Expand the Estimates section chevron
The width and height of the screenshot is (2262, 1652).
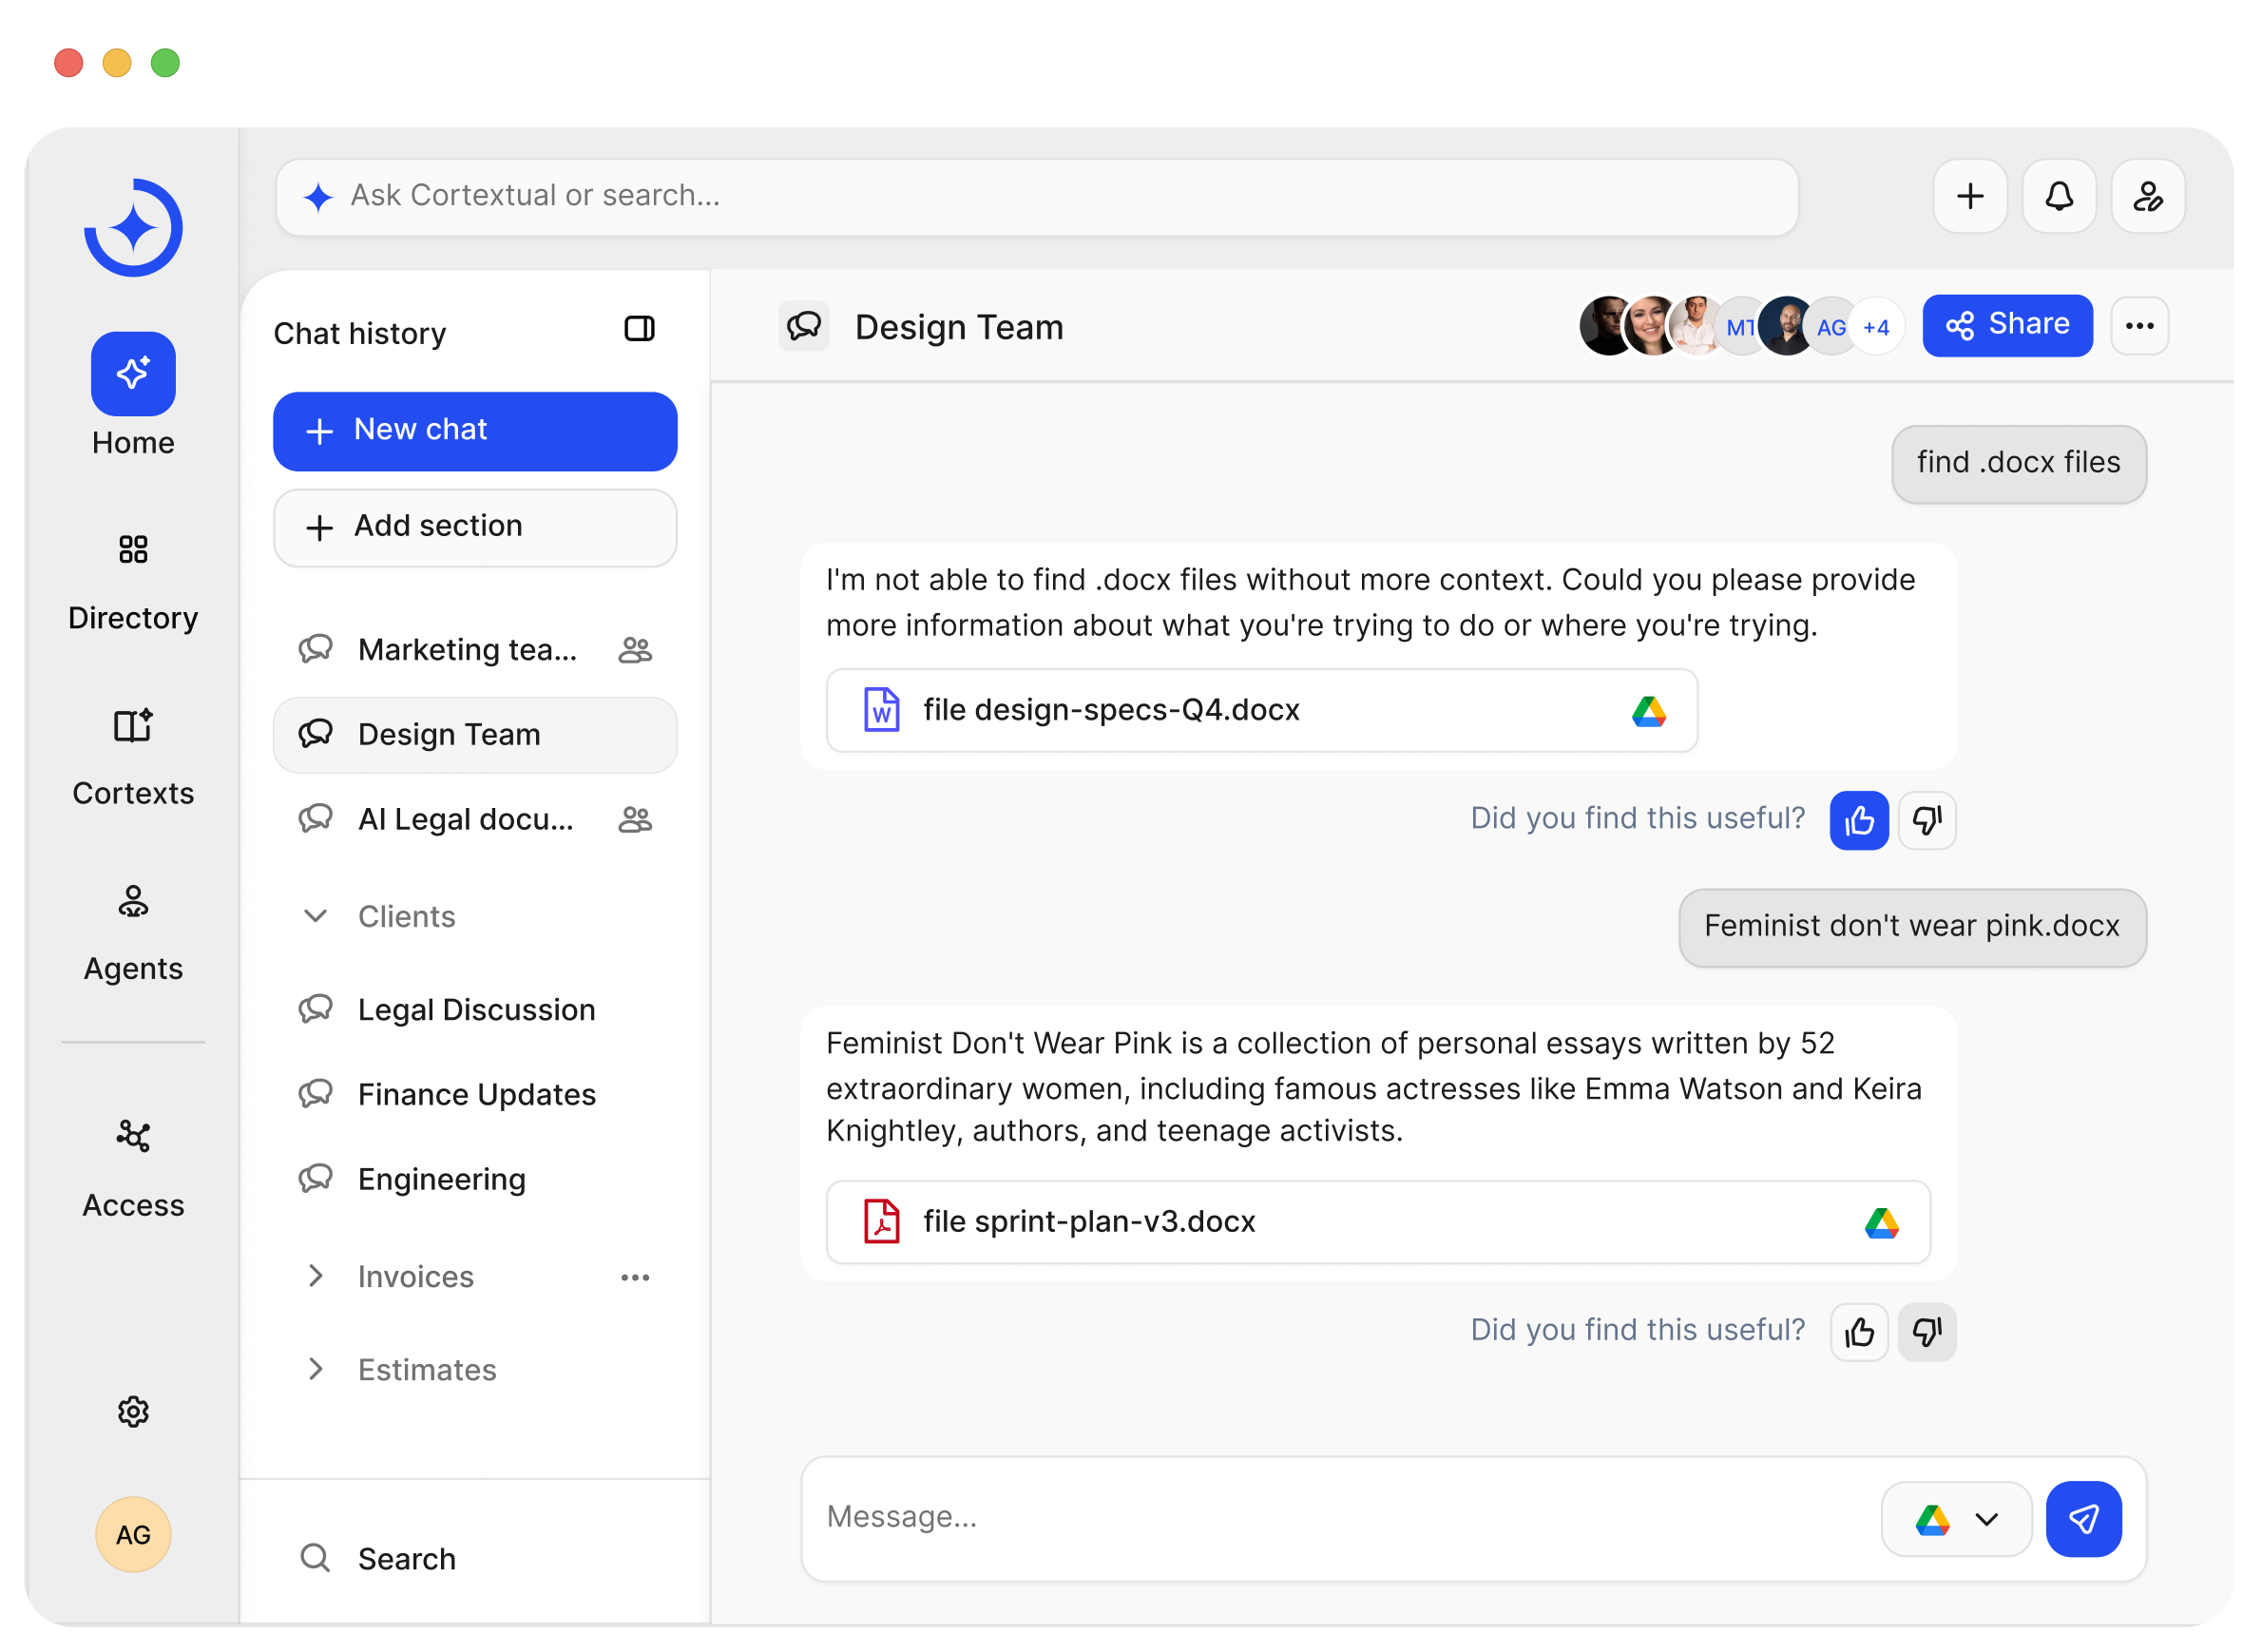[315, 1368]
